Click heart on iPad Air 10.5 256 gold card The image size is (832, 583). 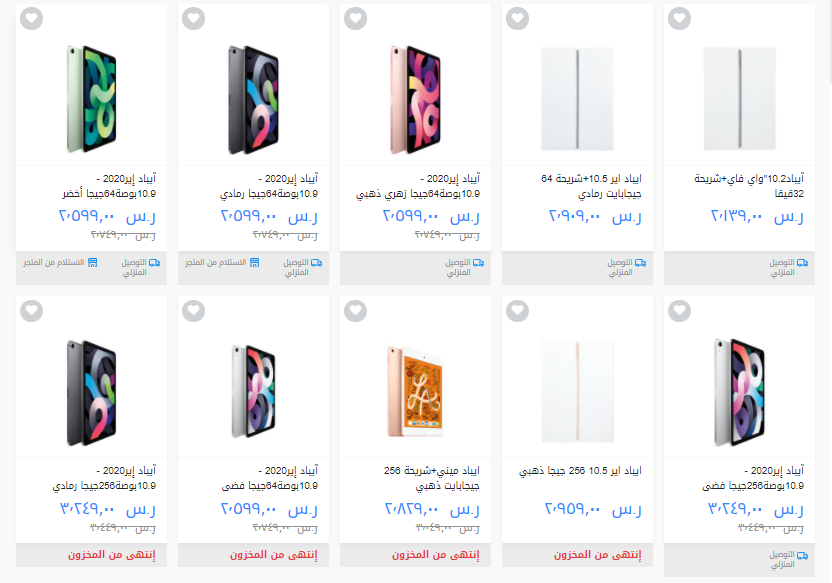(517, 311)
